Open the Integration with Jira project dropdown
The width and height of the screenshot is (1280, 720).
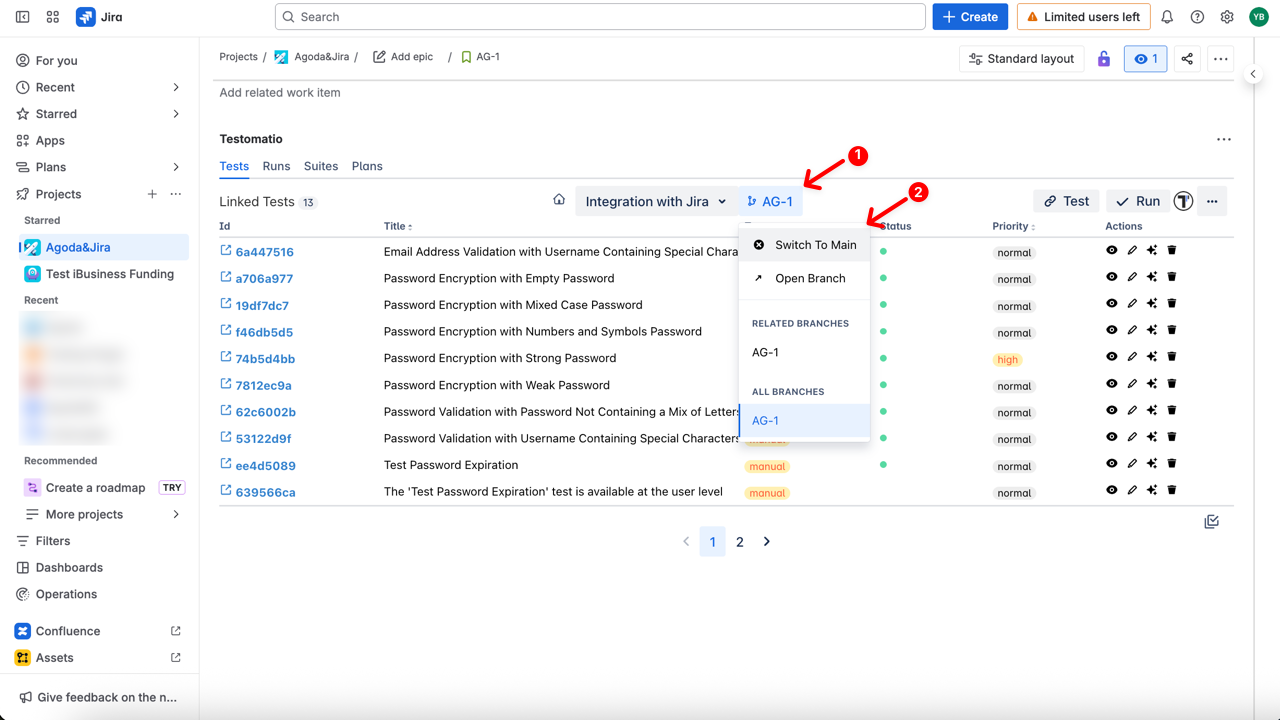point(655,201)
